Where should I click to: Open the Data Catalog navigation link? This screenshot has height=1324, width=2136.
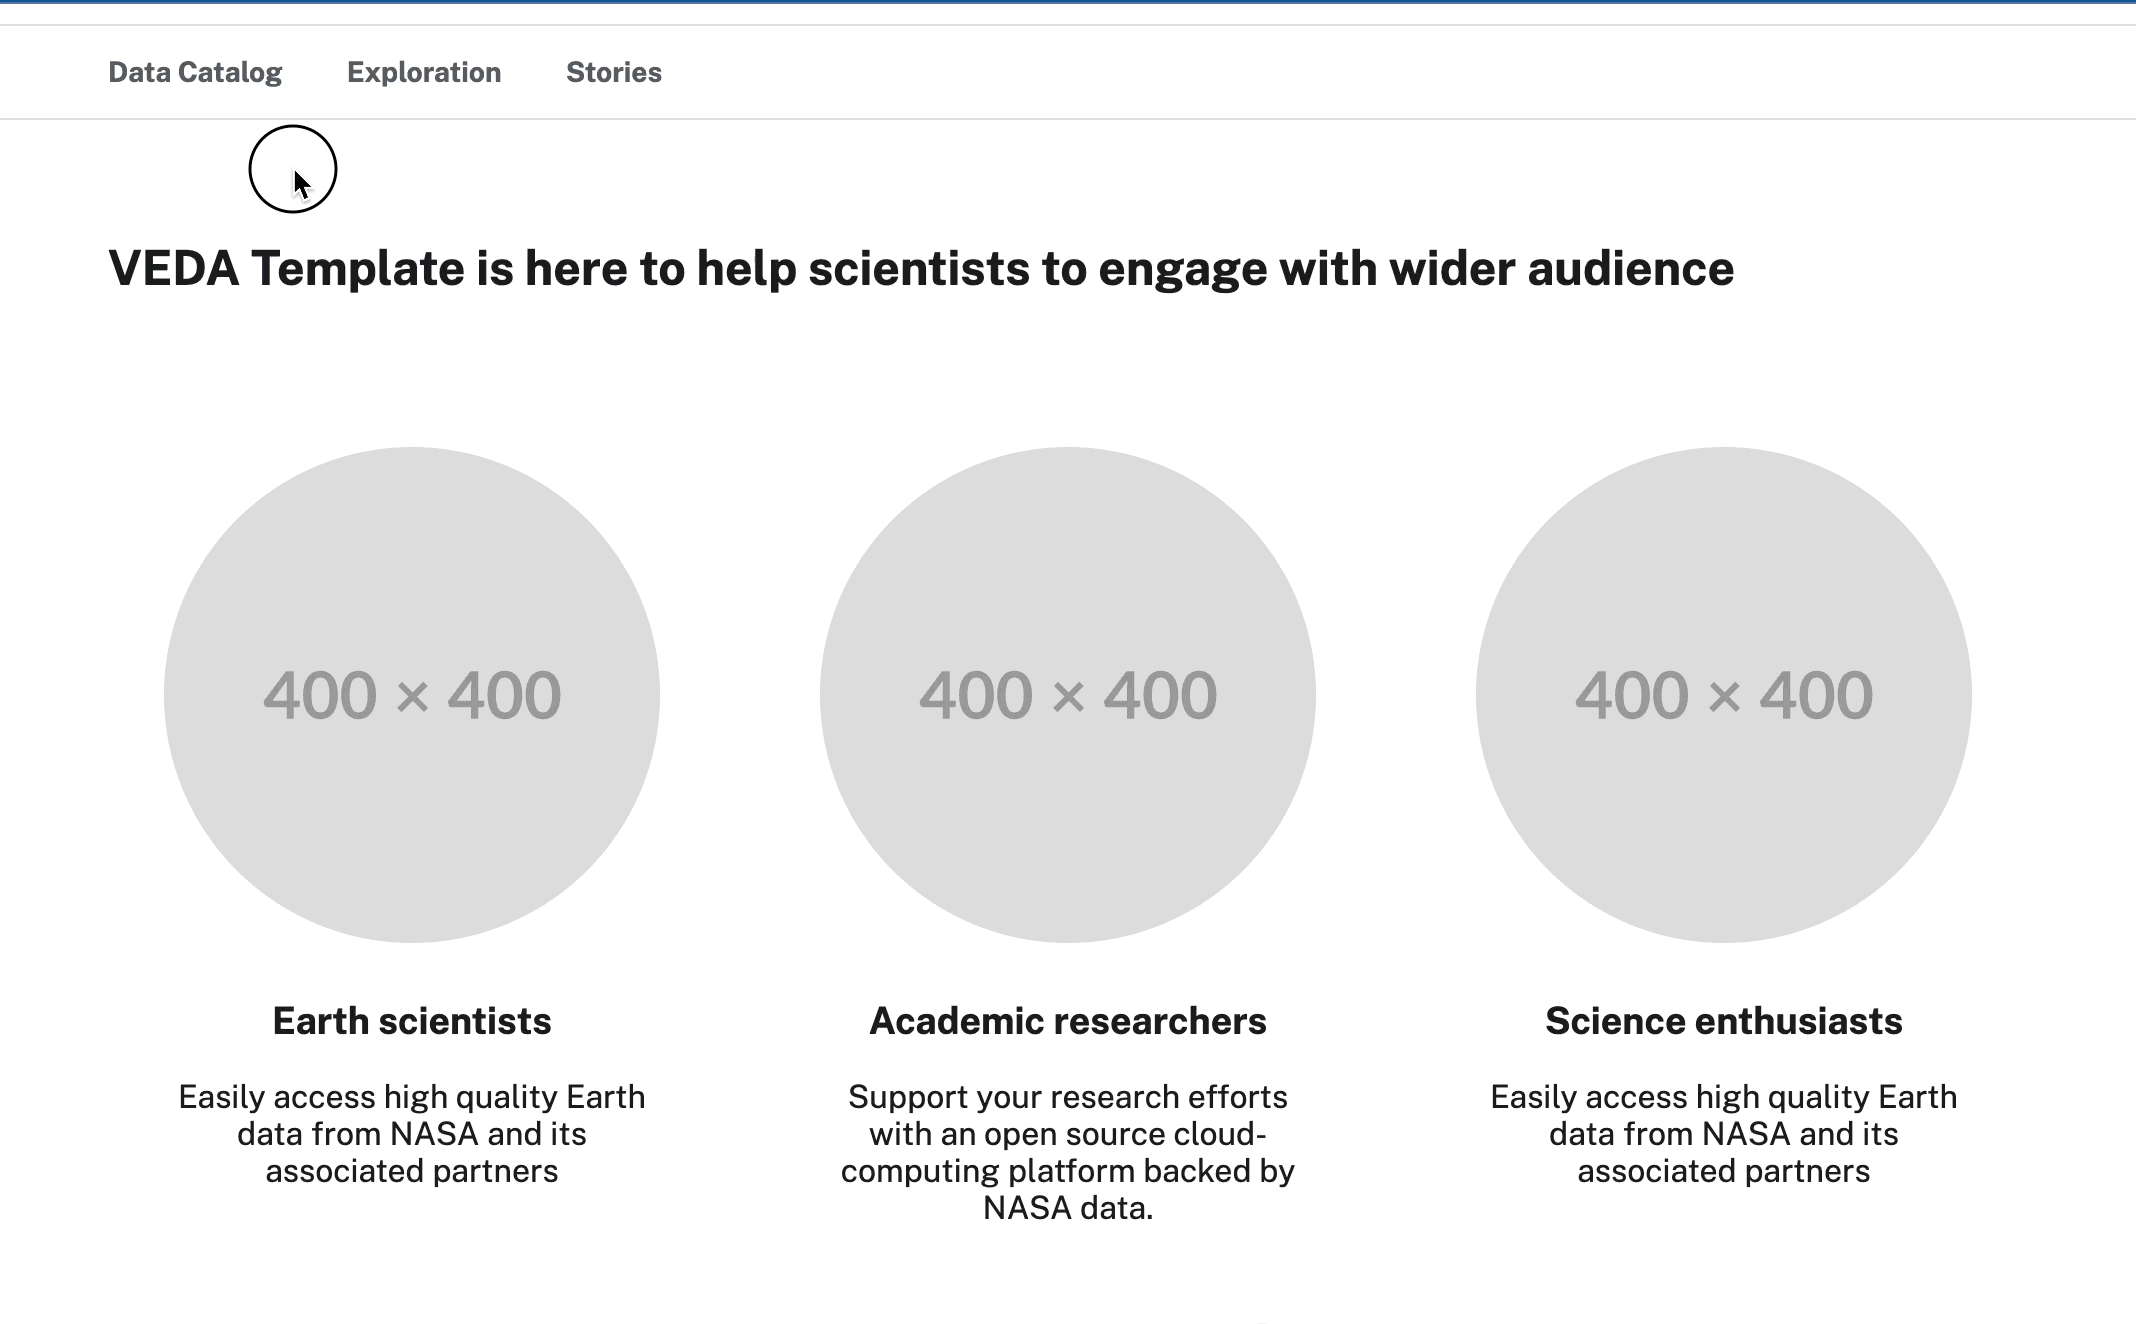point(195,72)
